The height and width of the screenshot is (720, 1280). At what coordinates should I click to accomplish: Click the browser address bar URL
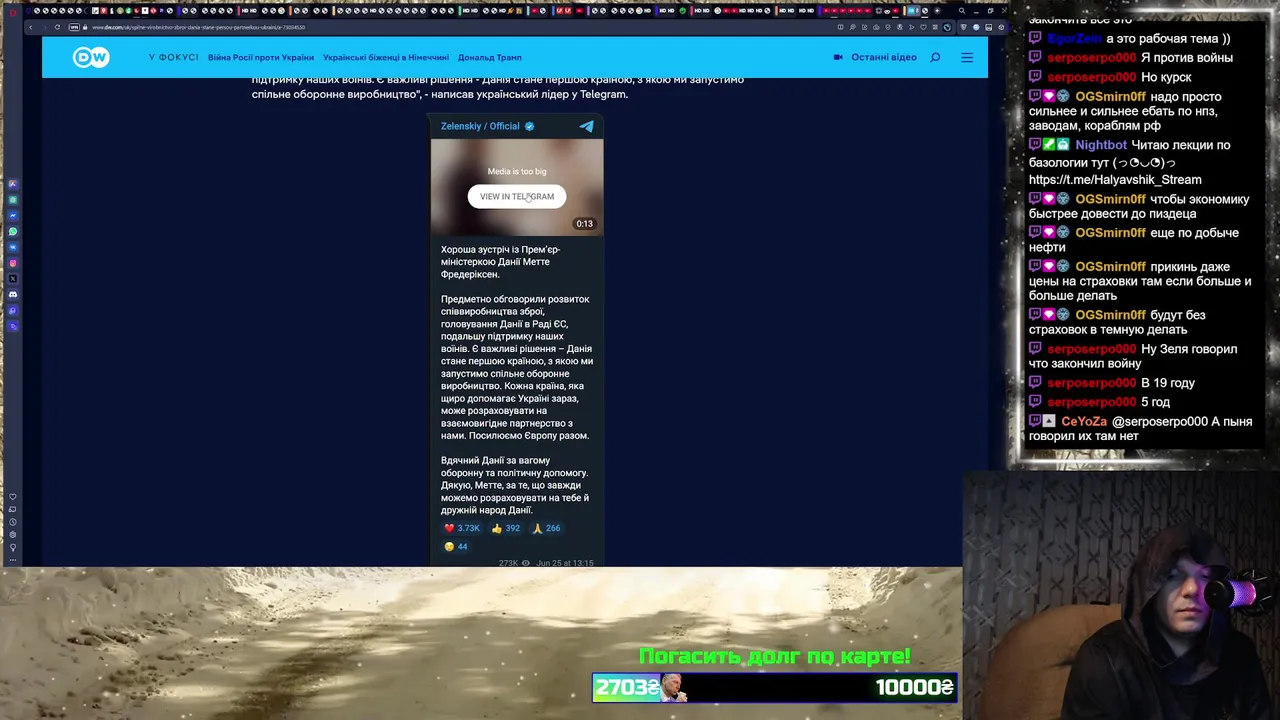[199, 27]
